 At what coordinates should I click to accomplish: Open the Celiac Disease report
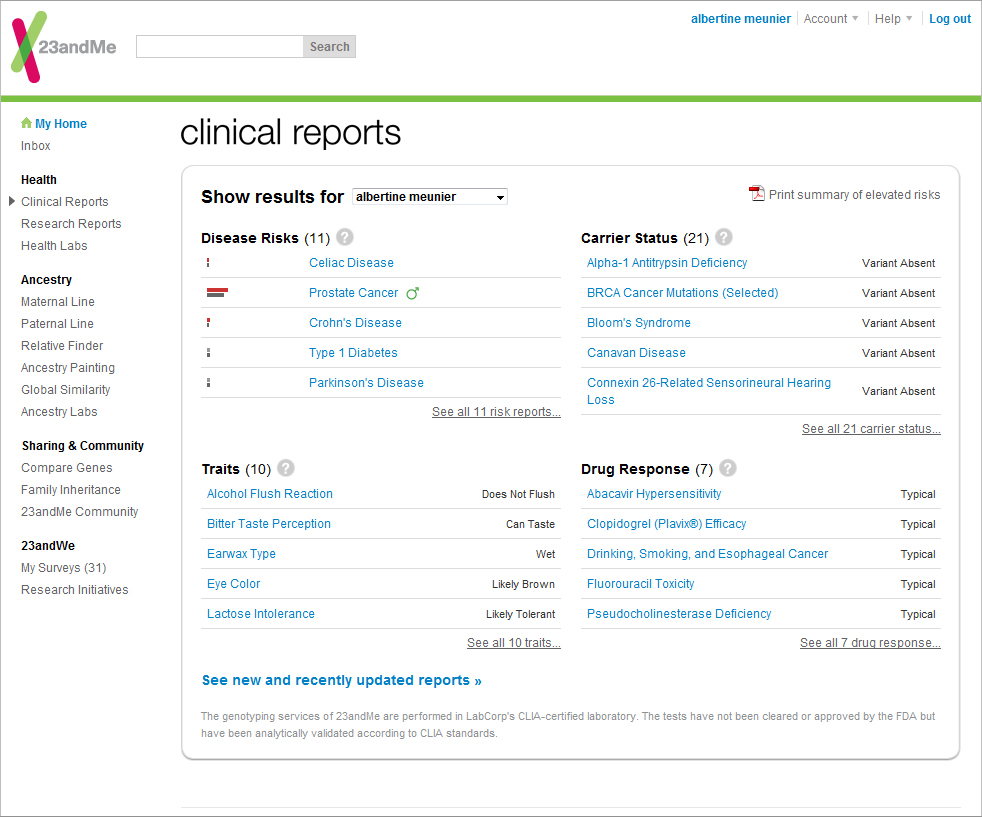tap(351, 263)
